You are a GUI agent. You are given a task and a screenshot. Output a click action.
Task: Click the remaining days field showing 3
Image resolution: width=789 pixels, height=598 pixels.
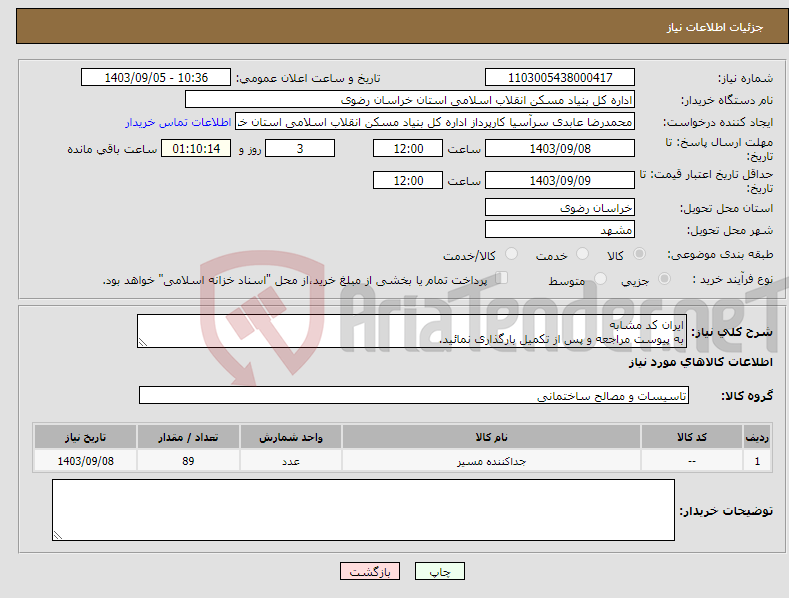[300, 148]
